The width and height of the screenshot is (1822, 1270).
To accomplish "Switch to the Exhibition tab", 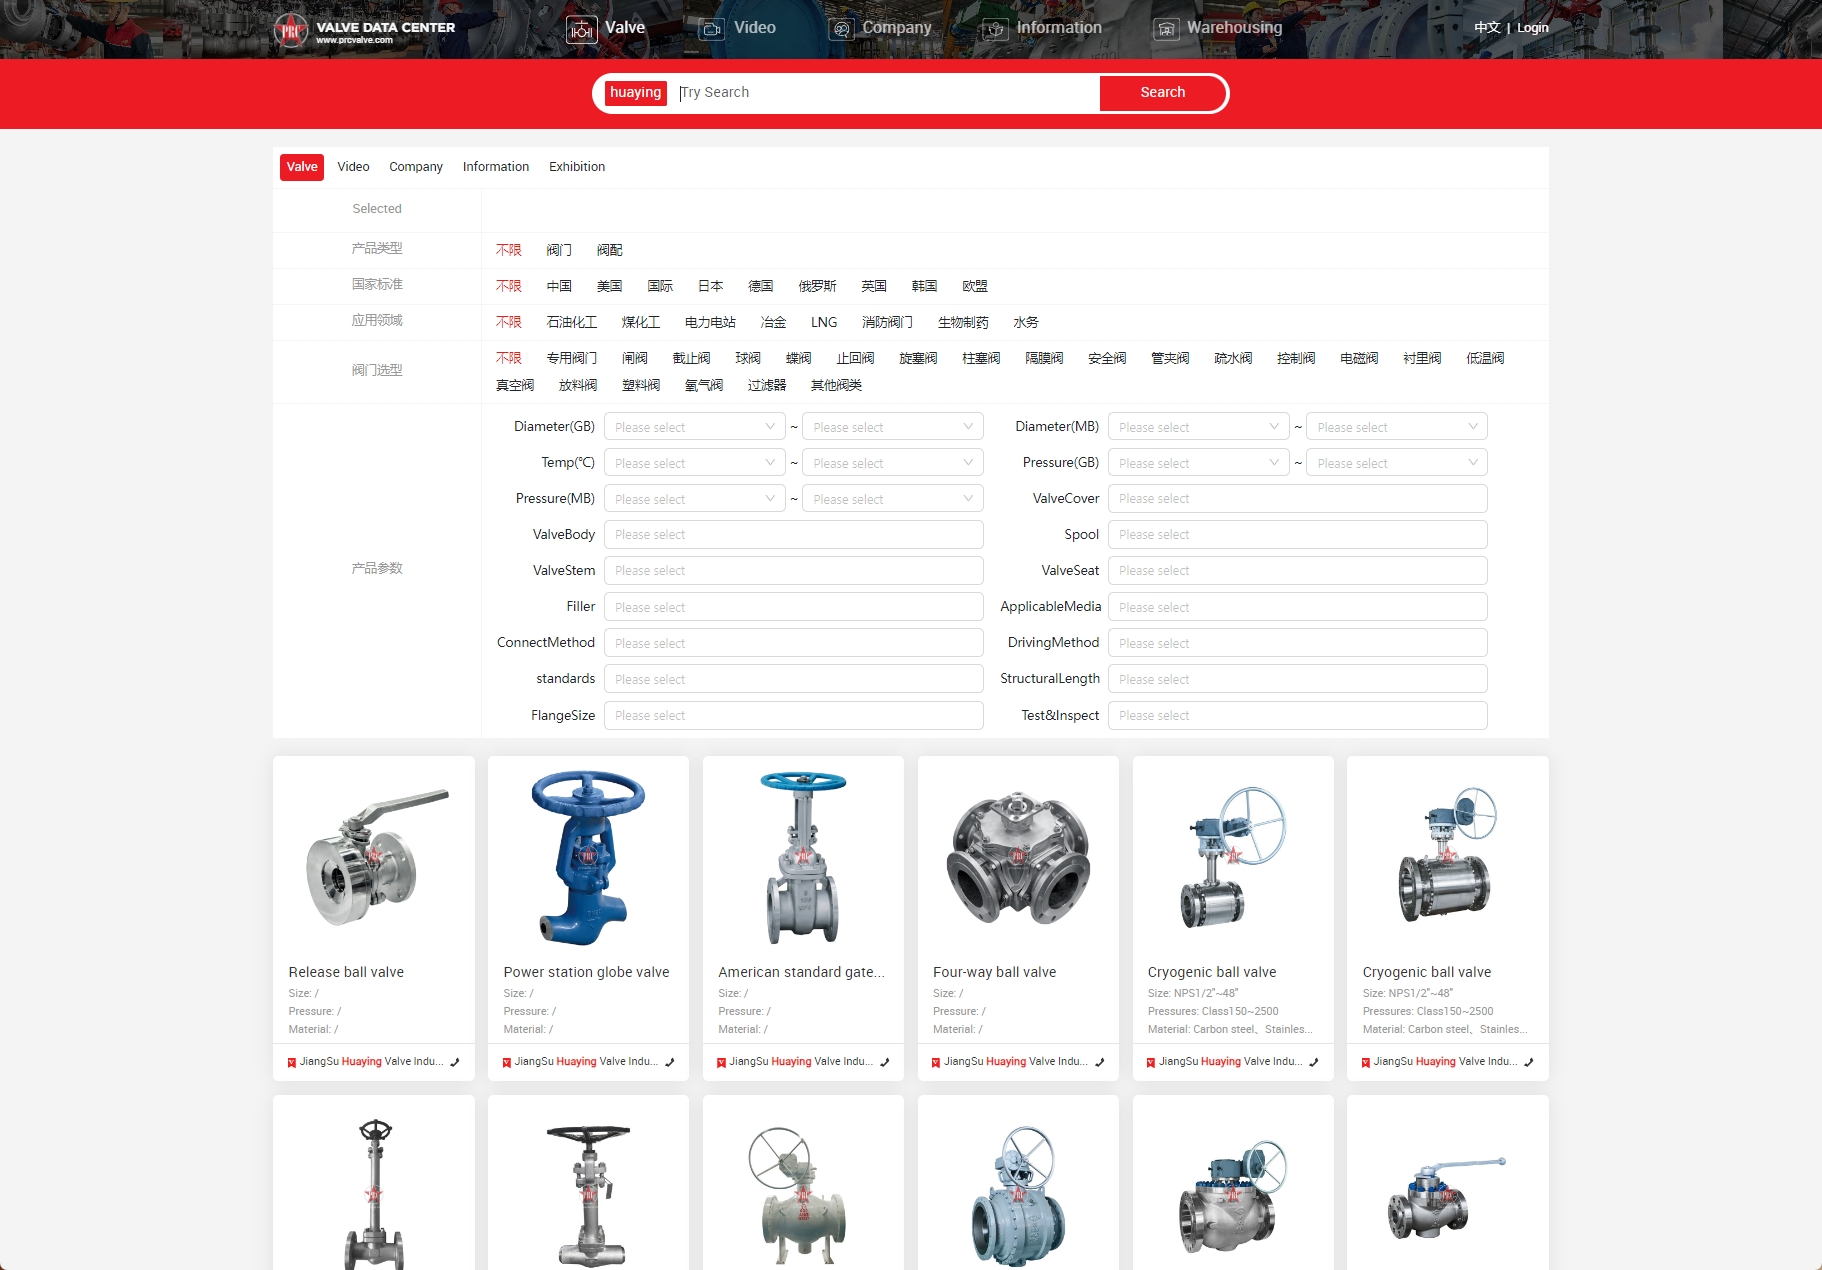I will coord(576,167).
